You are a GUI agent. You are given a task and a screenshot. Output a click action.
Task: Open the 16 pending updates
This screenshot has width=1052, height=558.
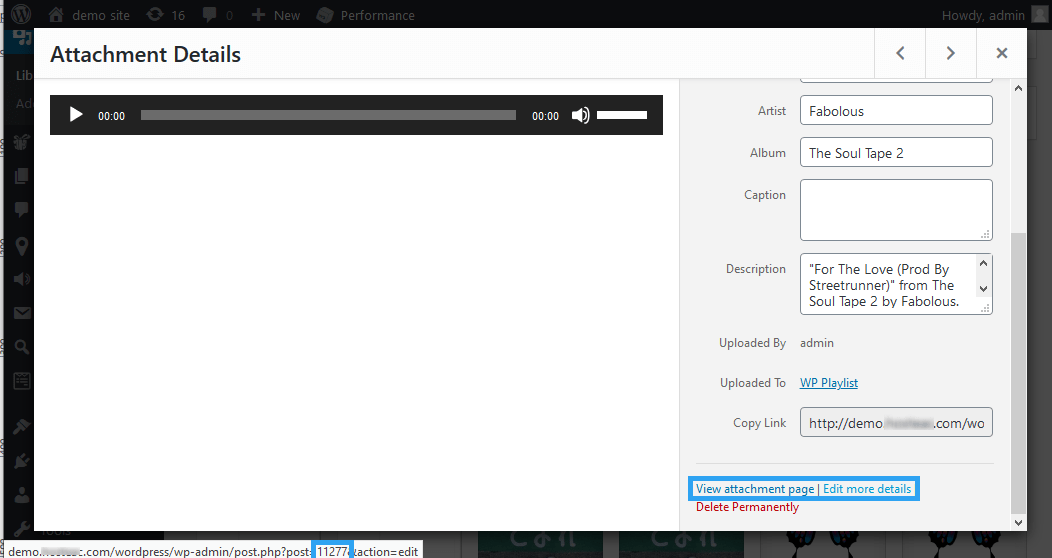click(166, 15)
